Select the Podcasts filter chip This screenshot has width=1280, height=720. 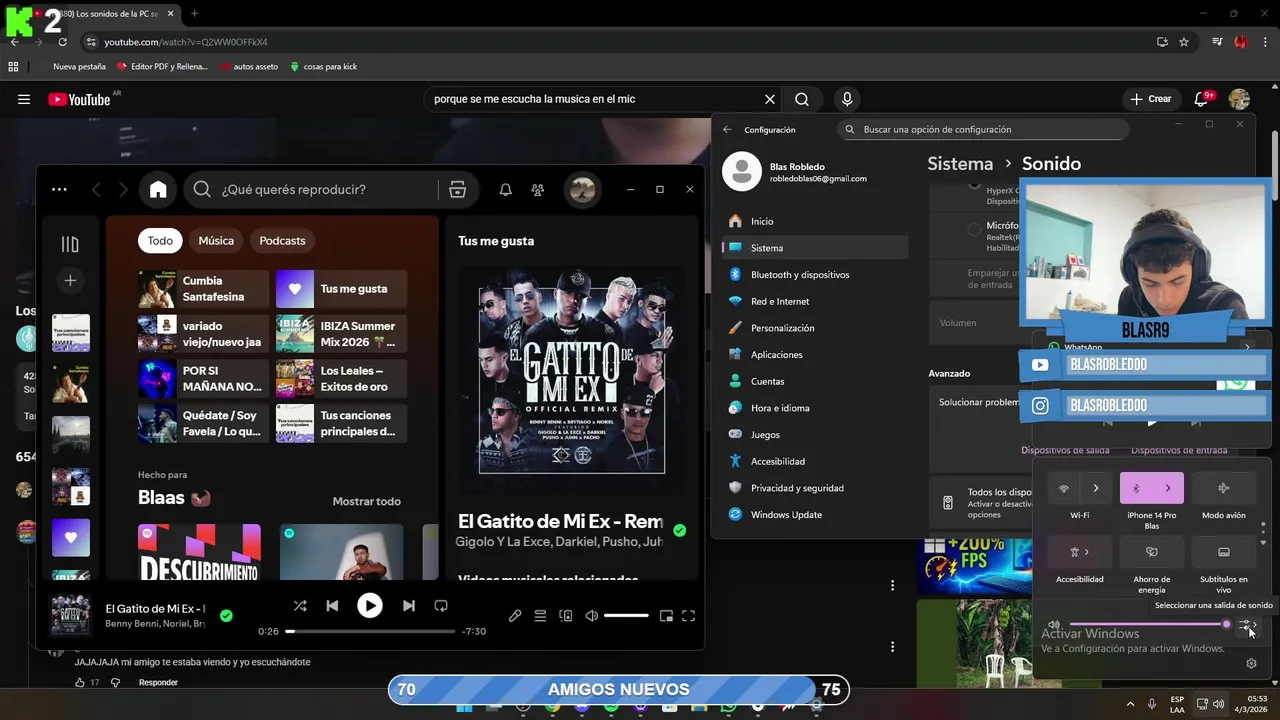click(x=282, y=240)
